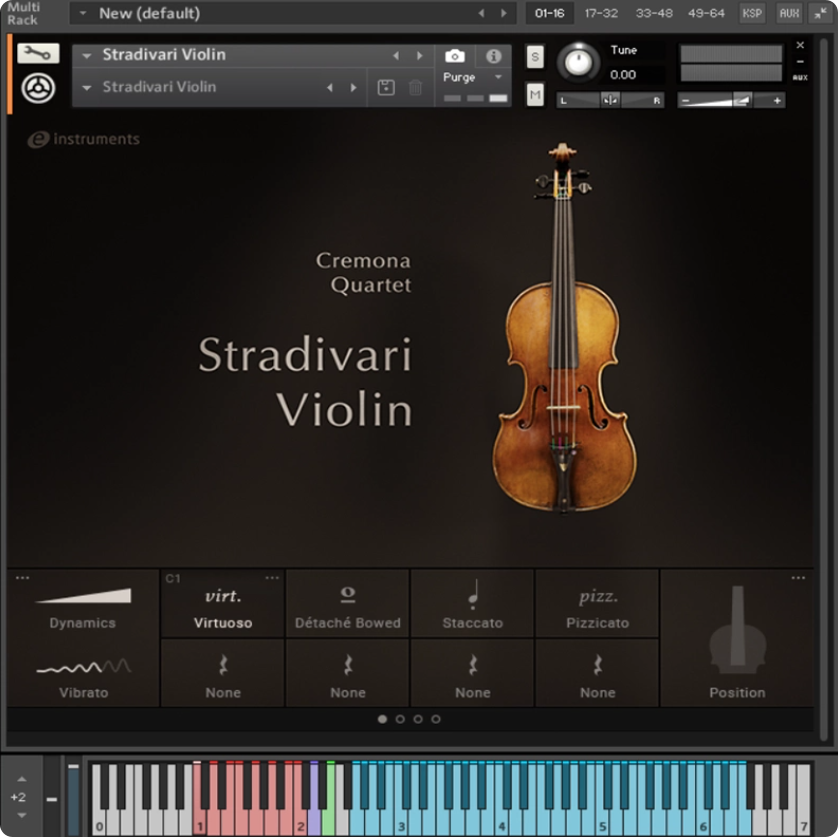Shift keyboard octave up arrow
Image resolution: width=838 pixels, height=837 pixels.
tap(21, 779)
